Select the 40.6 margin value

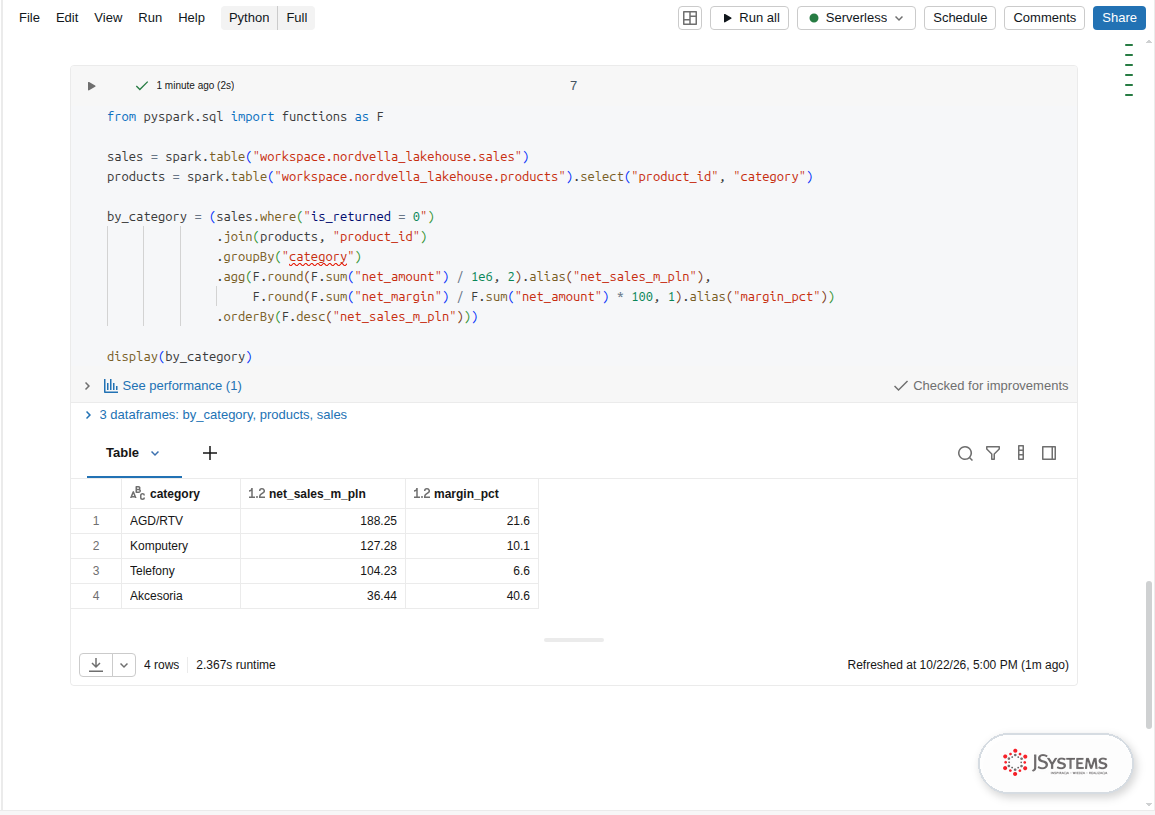tap(471, 596)
